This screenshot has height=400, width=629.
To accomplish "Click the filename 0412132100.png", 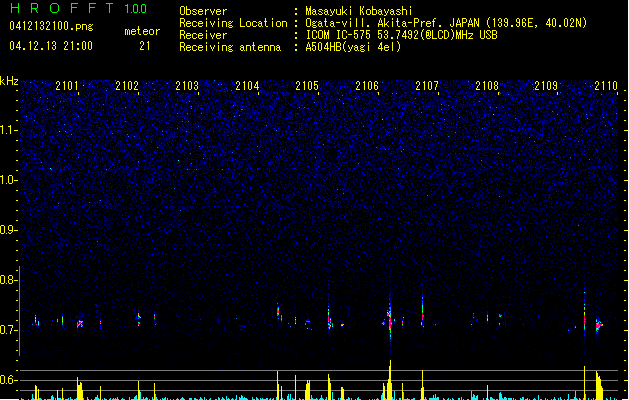I will [x=51, y=27].
